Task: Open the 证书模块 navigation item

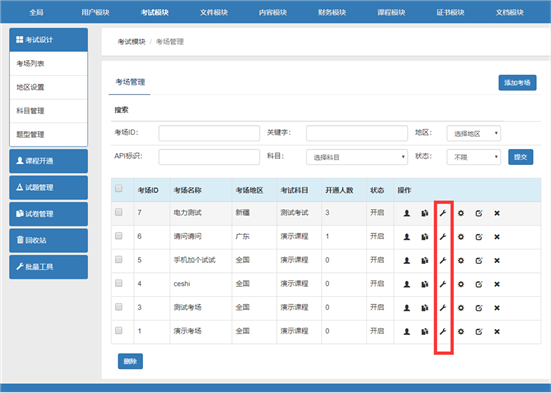Action: [450, 12]
